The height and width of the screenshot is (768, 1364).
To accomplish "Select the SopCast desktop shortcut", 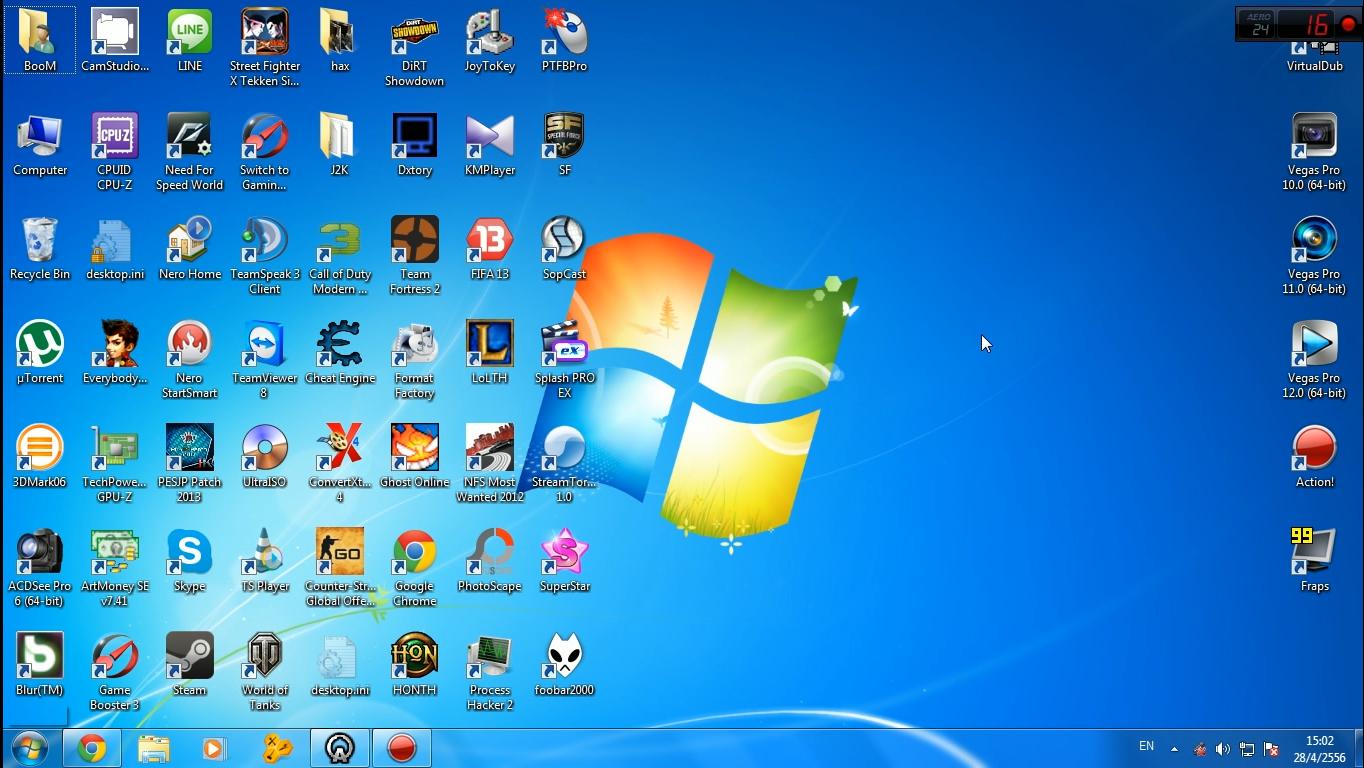I will pyautogui.click(x=565, y=248).
